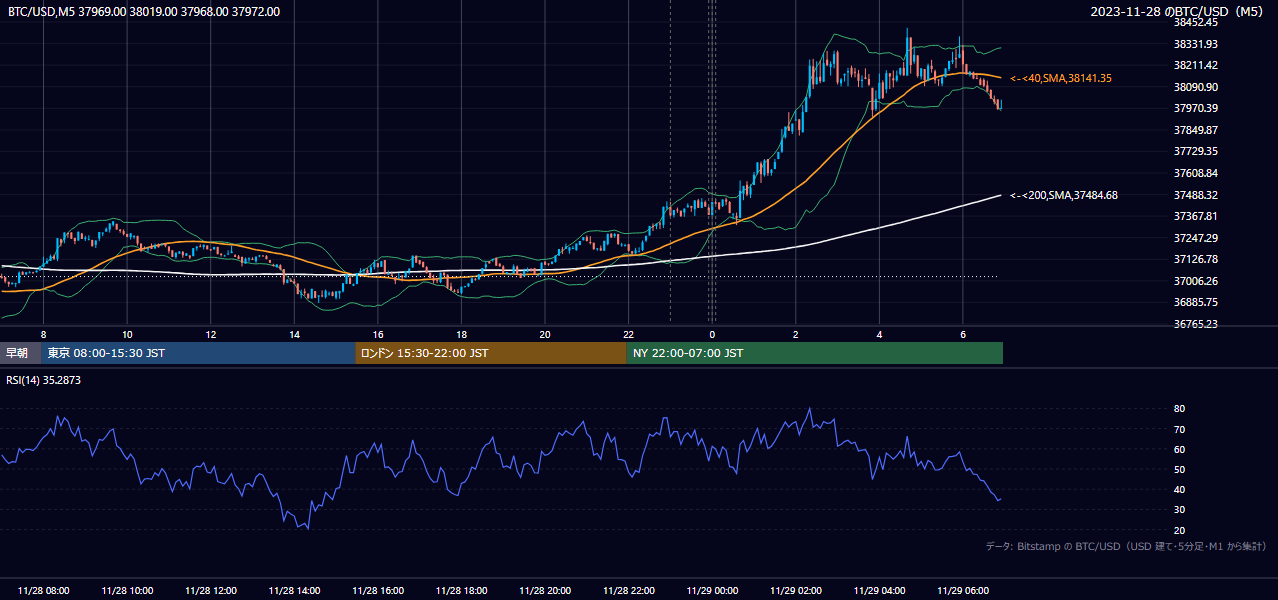Viewport: 1278px width, 600px height.
Task: Click price axis value 36885.75
Action: tap(1195, 302)
